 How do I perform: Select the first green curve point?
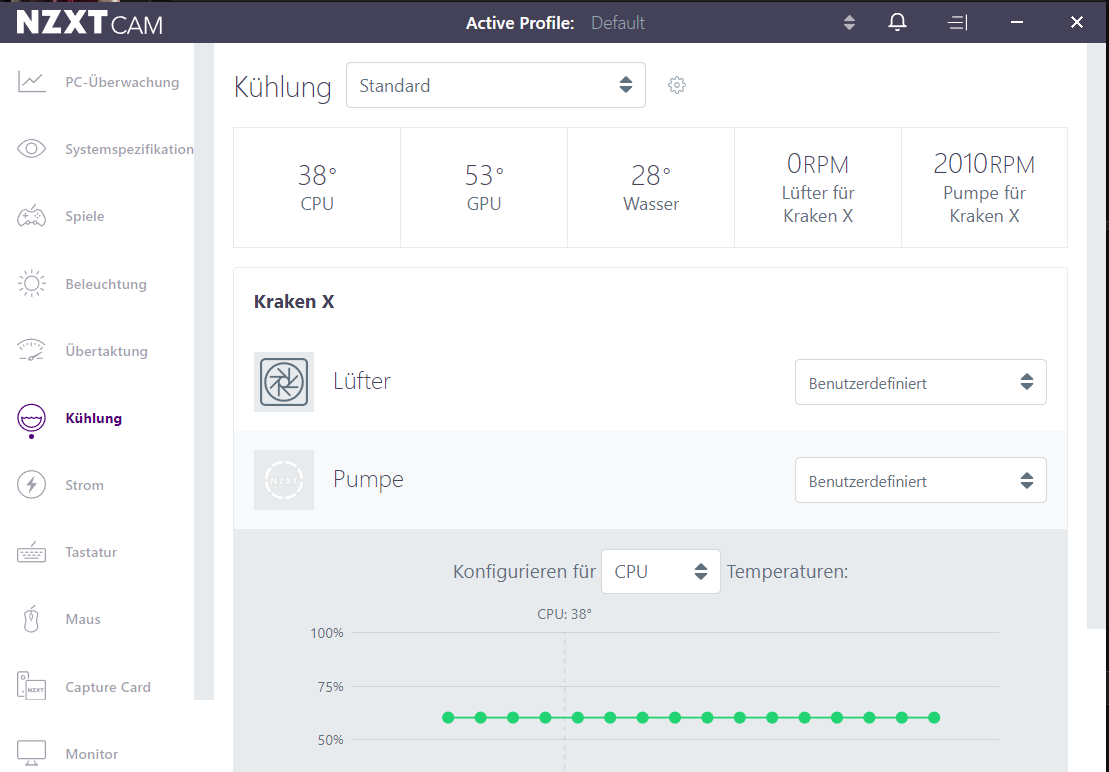[448, 718]
